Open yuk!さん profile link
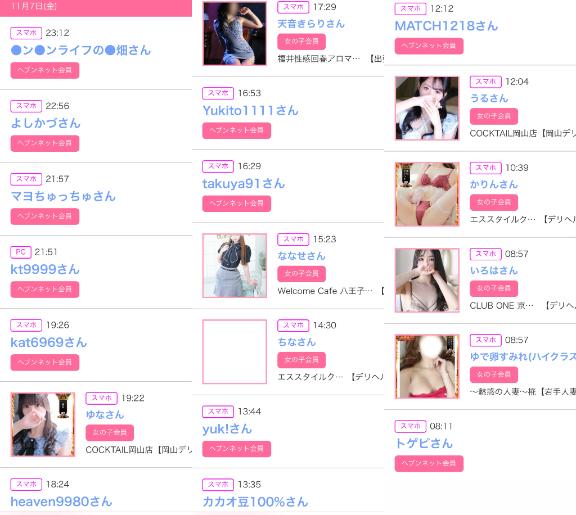 click(x=227, y=429)
